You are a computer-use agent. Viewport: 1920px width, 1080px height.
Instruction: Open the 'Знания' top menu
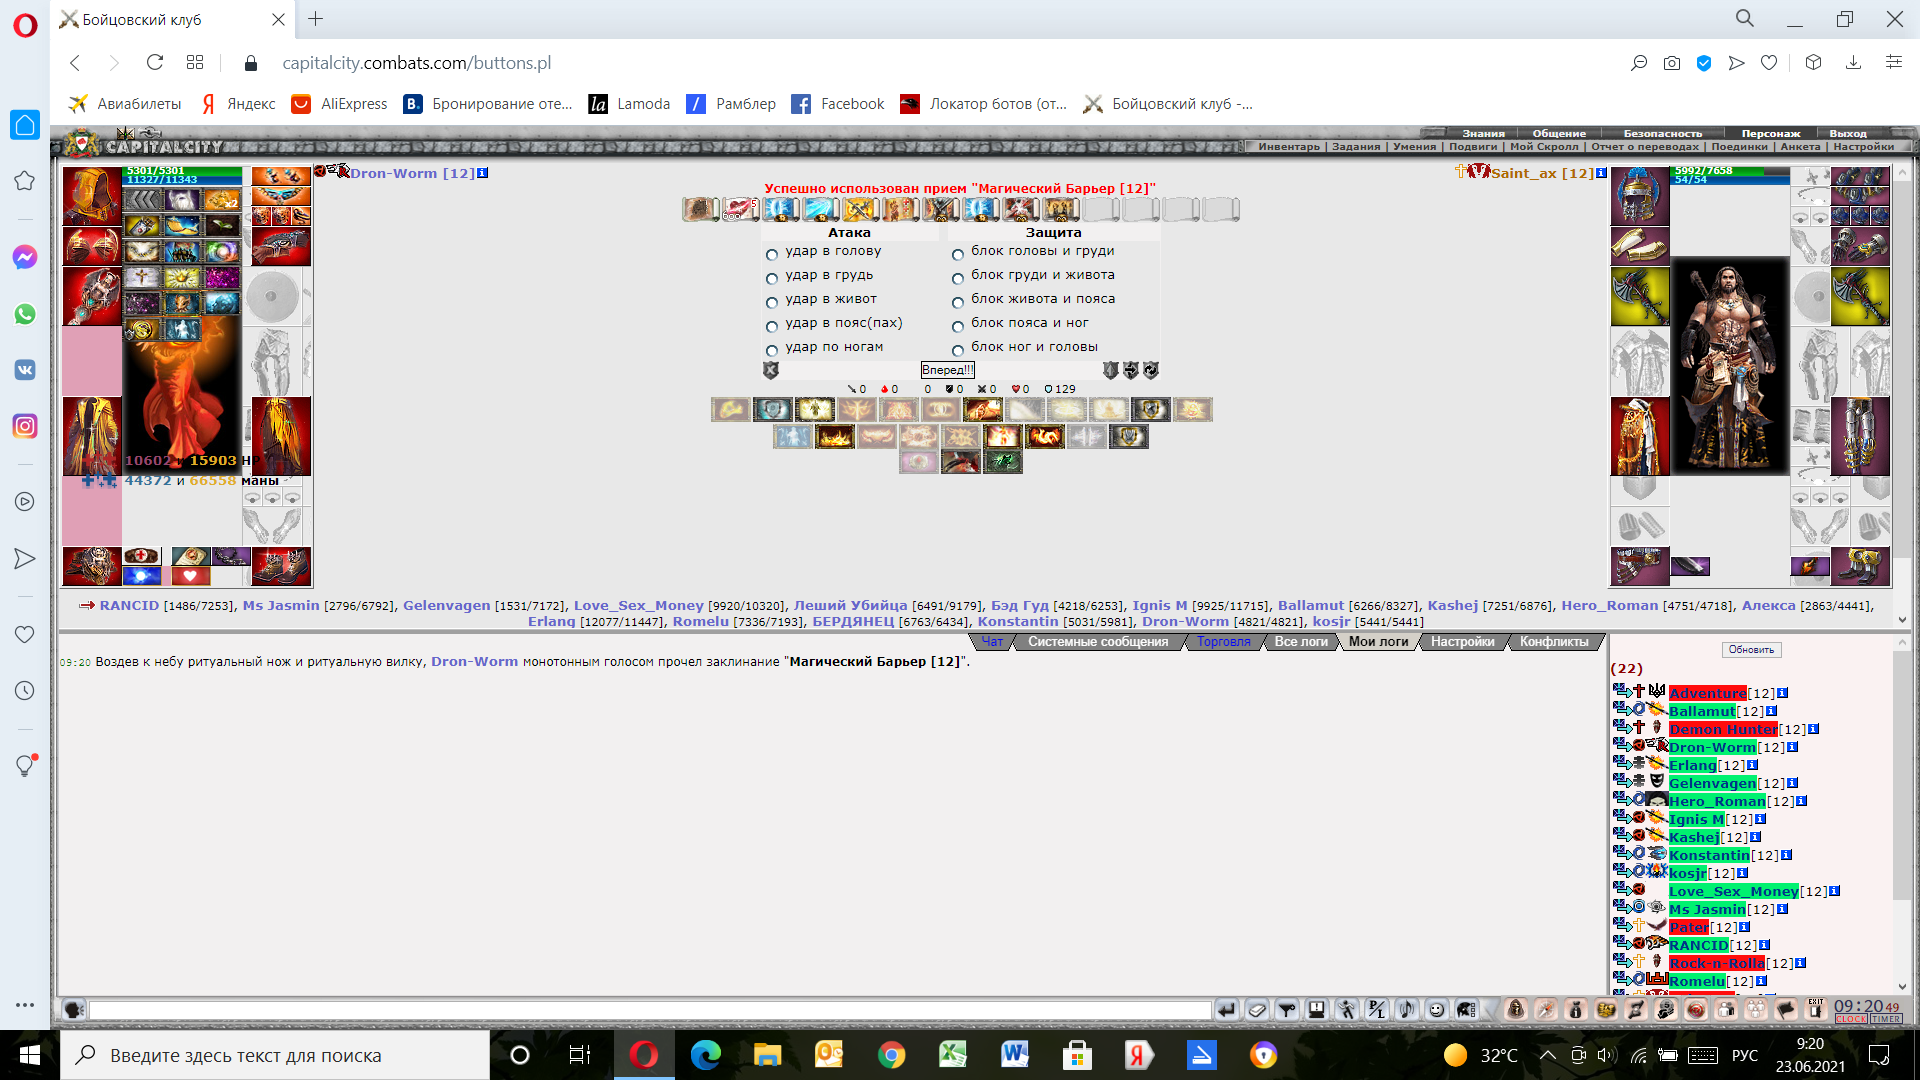(x=1483, y=133)
